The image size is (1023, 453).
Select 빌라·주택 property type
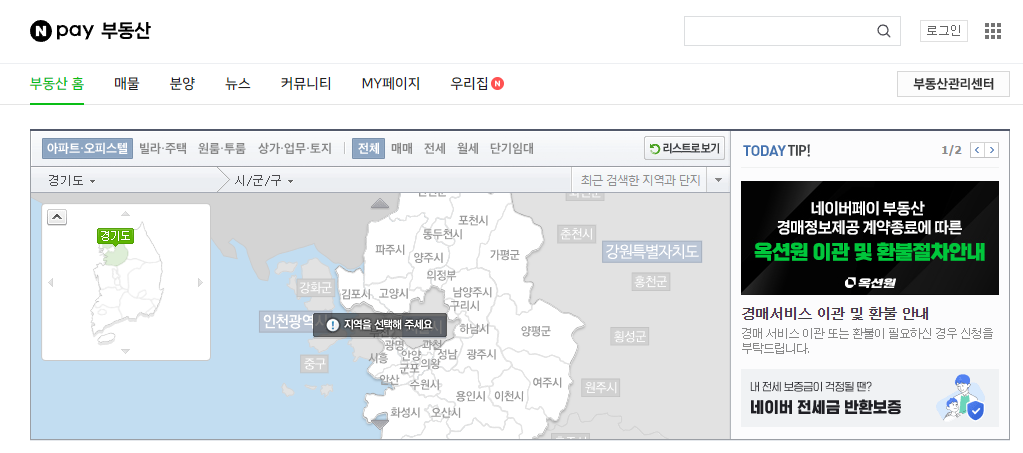coord(162,148)
